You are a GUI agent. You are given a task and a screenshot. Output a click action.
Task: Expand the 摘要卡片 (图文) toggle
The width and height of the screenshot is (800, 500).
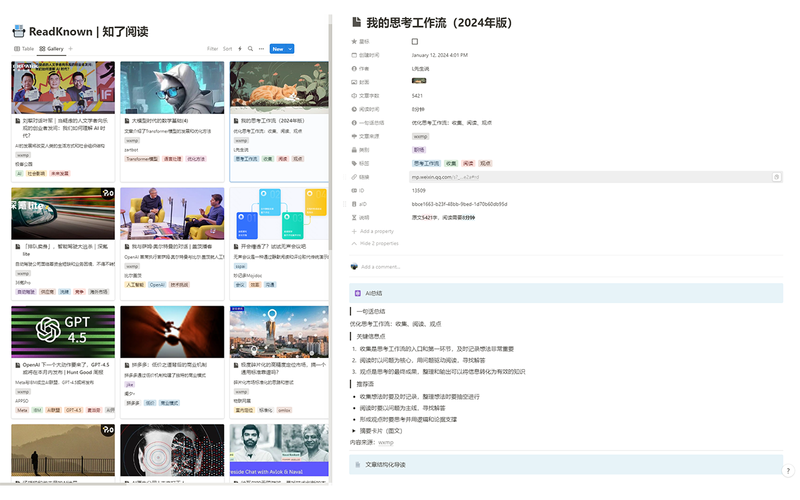tap(354, 431)
